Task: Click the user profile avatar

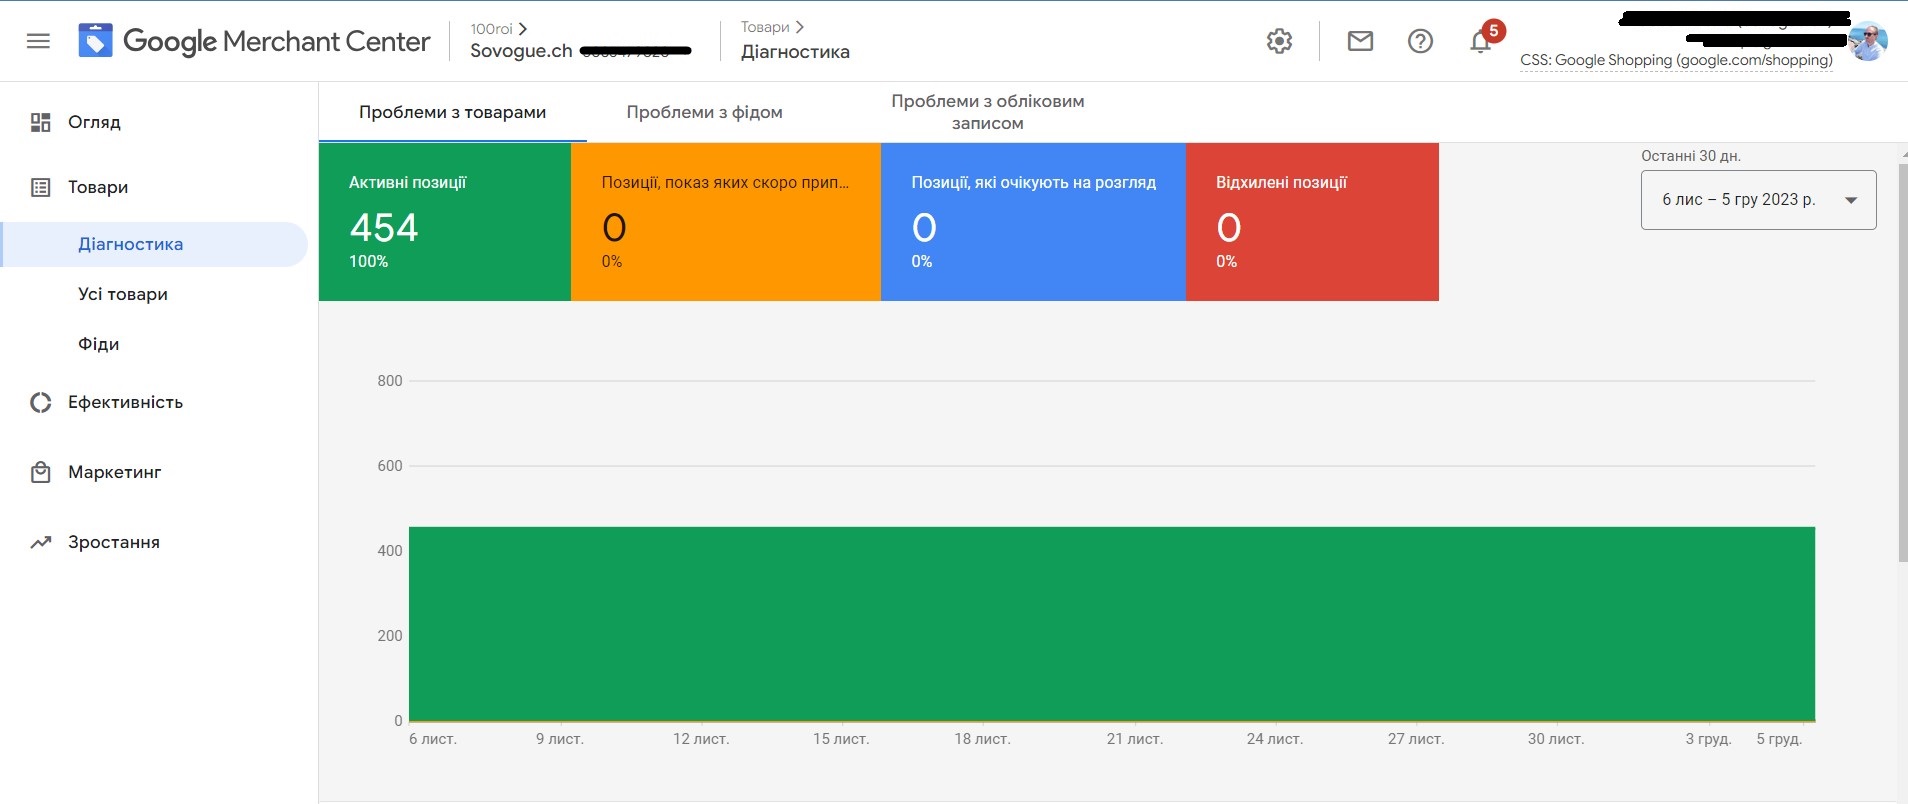Action: (x=1867, y=41)
